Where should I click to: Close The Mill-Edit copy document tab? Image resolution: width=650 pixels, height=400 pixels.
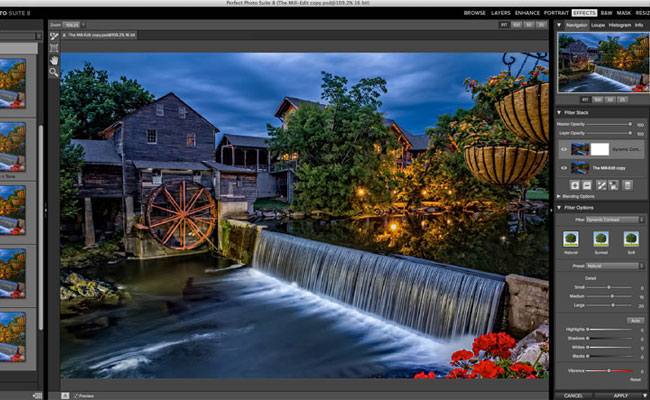(x=64, y=35)
